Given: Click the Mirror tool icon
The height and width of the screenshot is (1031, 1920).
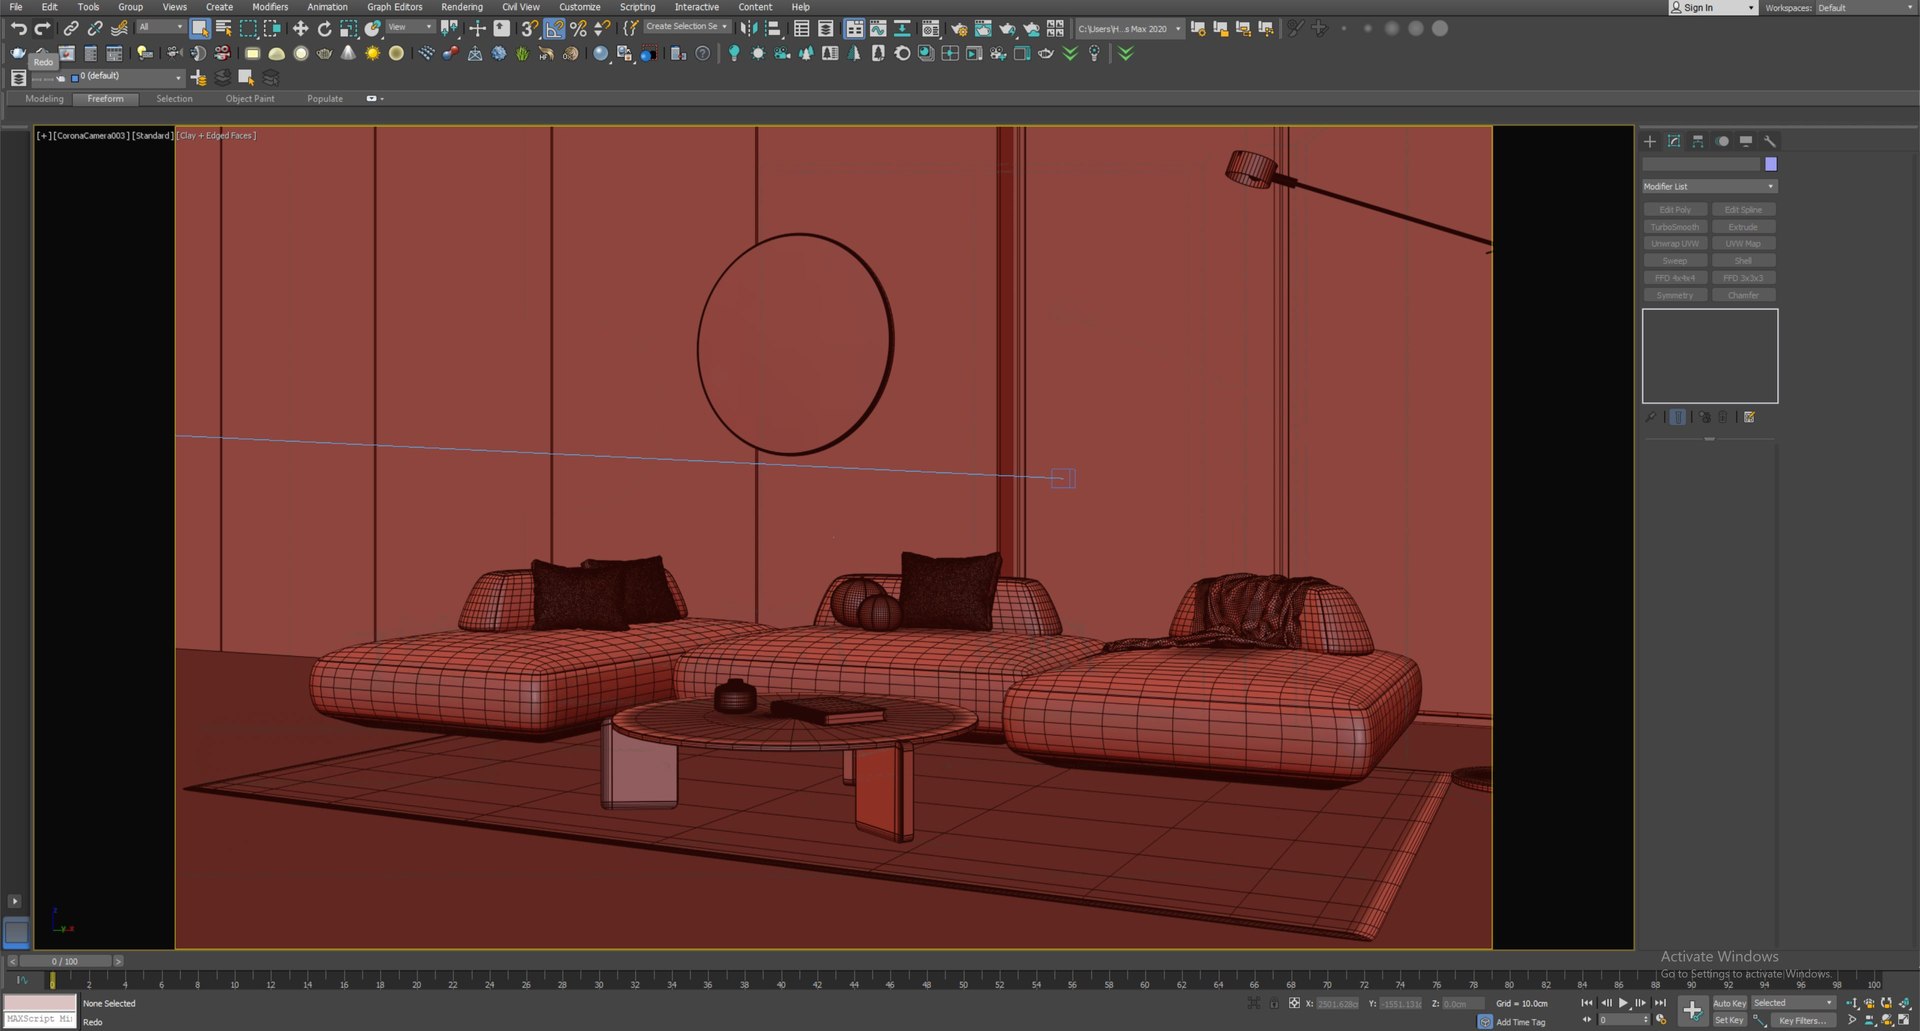Looking at the screenshot, I should pos(748,29).
